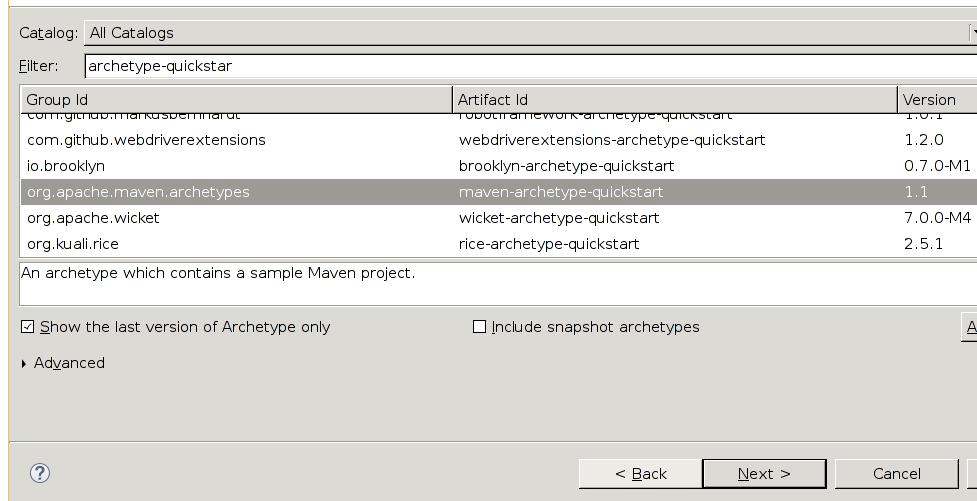This screenshot has height=501, width=977.
Task: Click version 7.0.0-M4 cell
Action: tap(937, 218)
